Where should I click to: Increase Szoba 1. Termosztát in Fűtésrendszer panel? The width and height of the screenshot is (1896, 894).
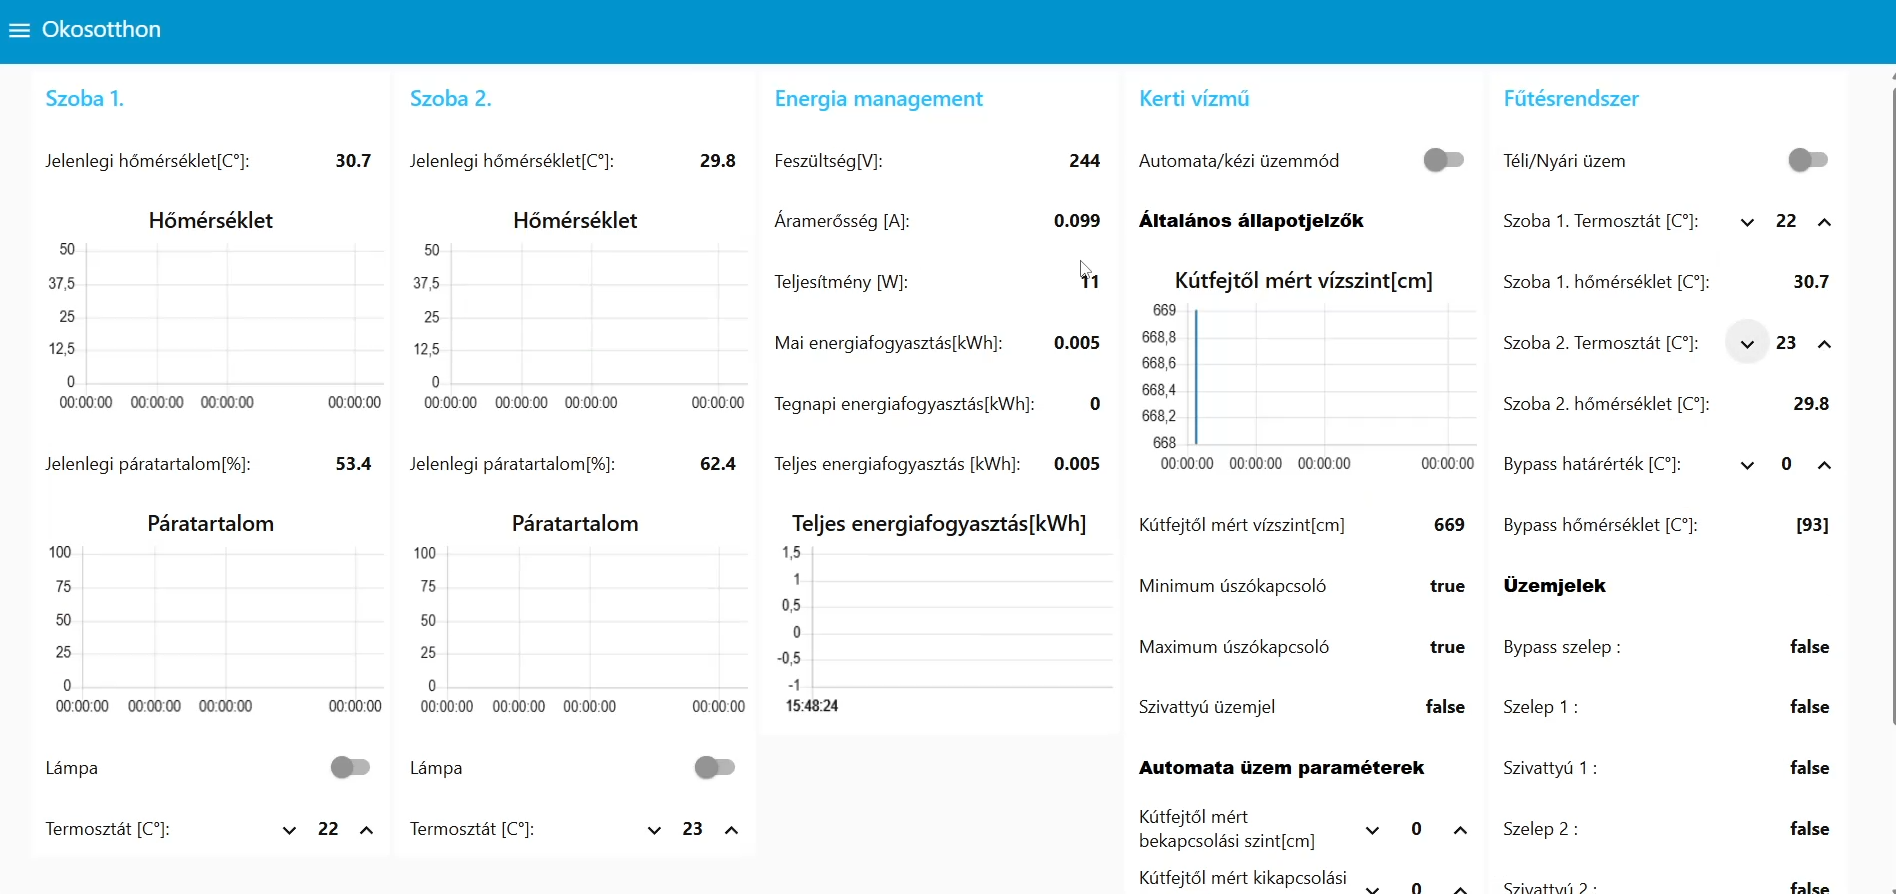[1824, 222]
